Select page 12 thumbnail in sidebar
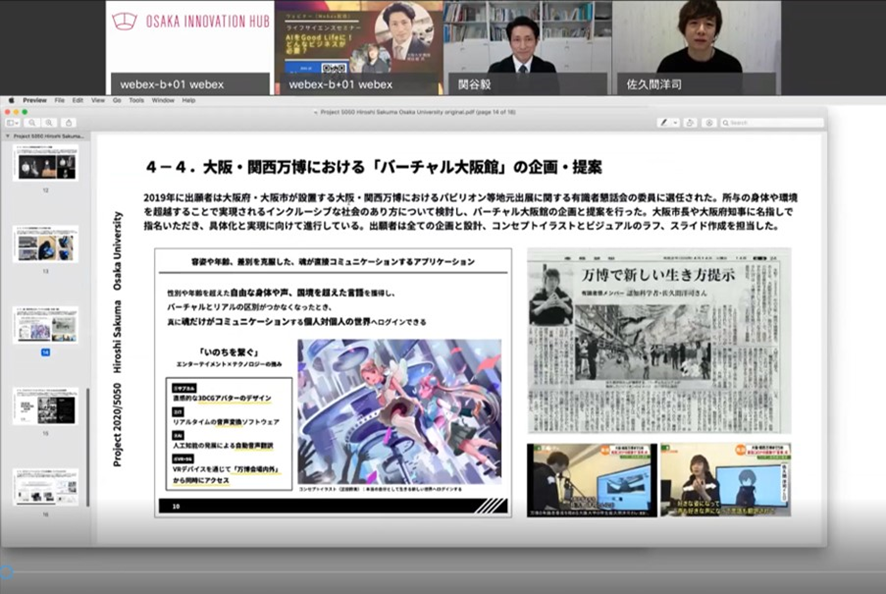Image resolution: width=886 pixels, height=594 pixels. tap(45, 165)
